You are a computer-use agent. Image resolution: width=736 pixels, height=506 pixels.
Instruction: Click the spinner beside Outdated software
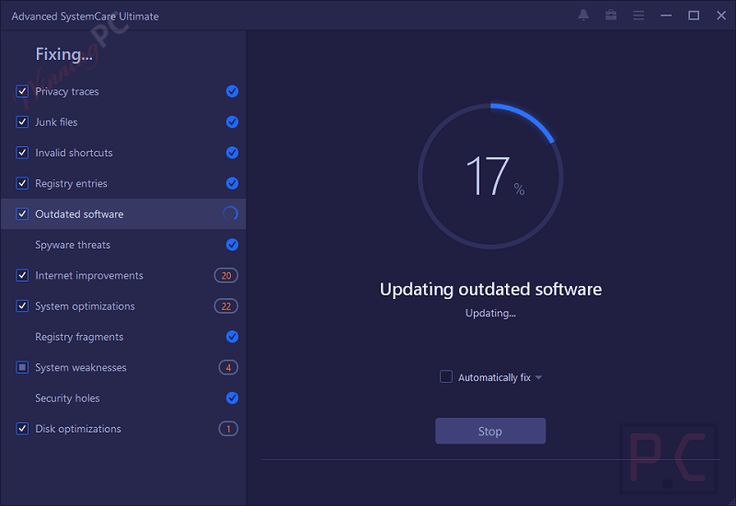[230, 214]
